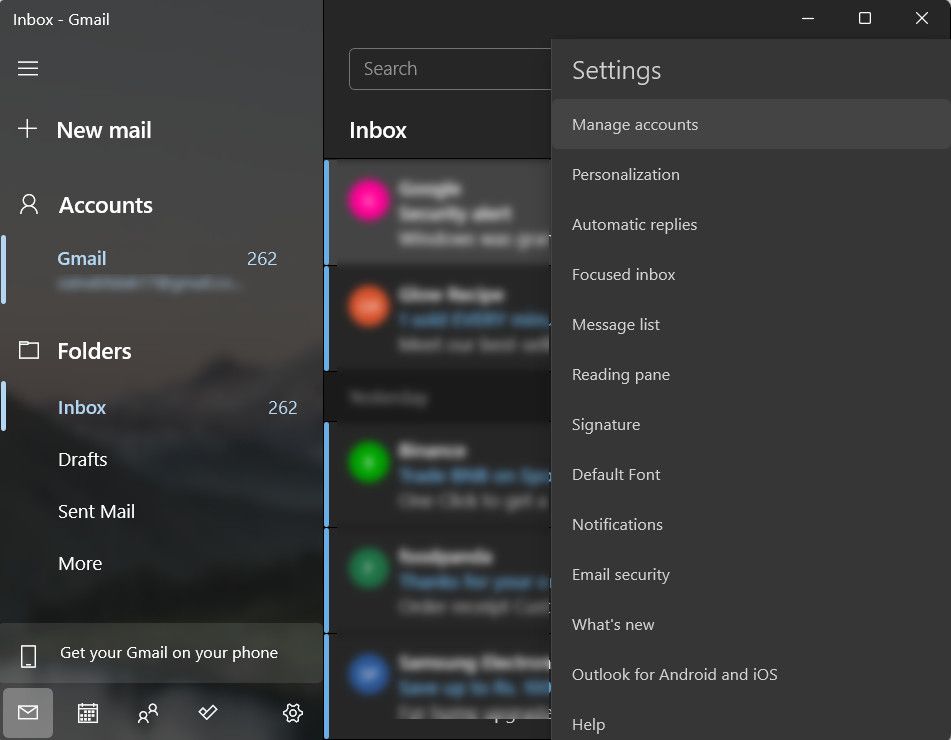The height and width of the screenshot is (740, 951).
Task: Close the Mail window
Action: tap(922, 18)
